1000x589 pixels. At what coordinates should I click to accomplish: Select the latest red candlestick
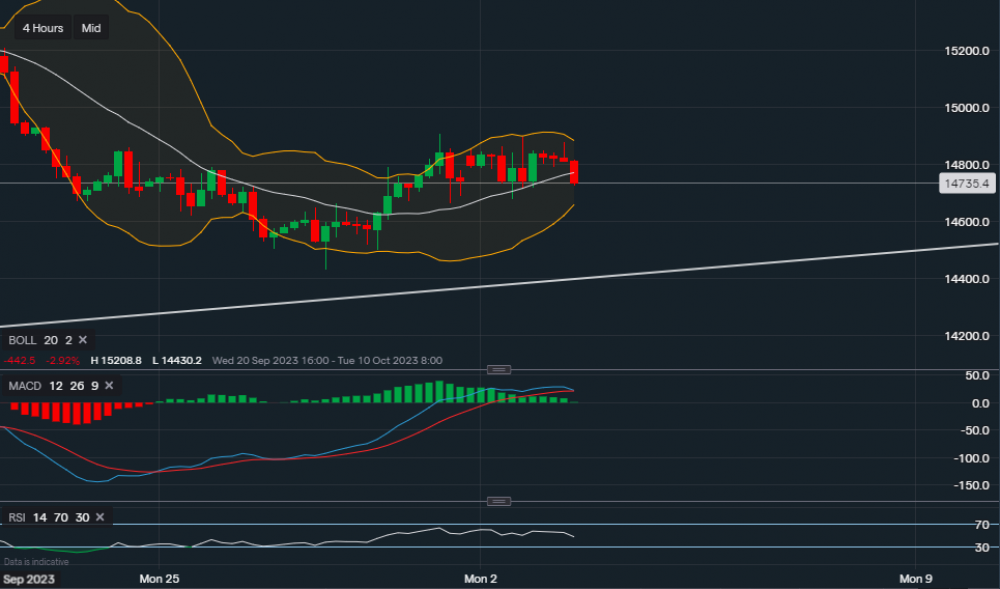[x=575, y=172]
